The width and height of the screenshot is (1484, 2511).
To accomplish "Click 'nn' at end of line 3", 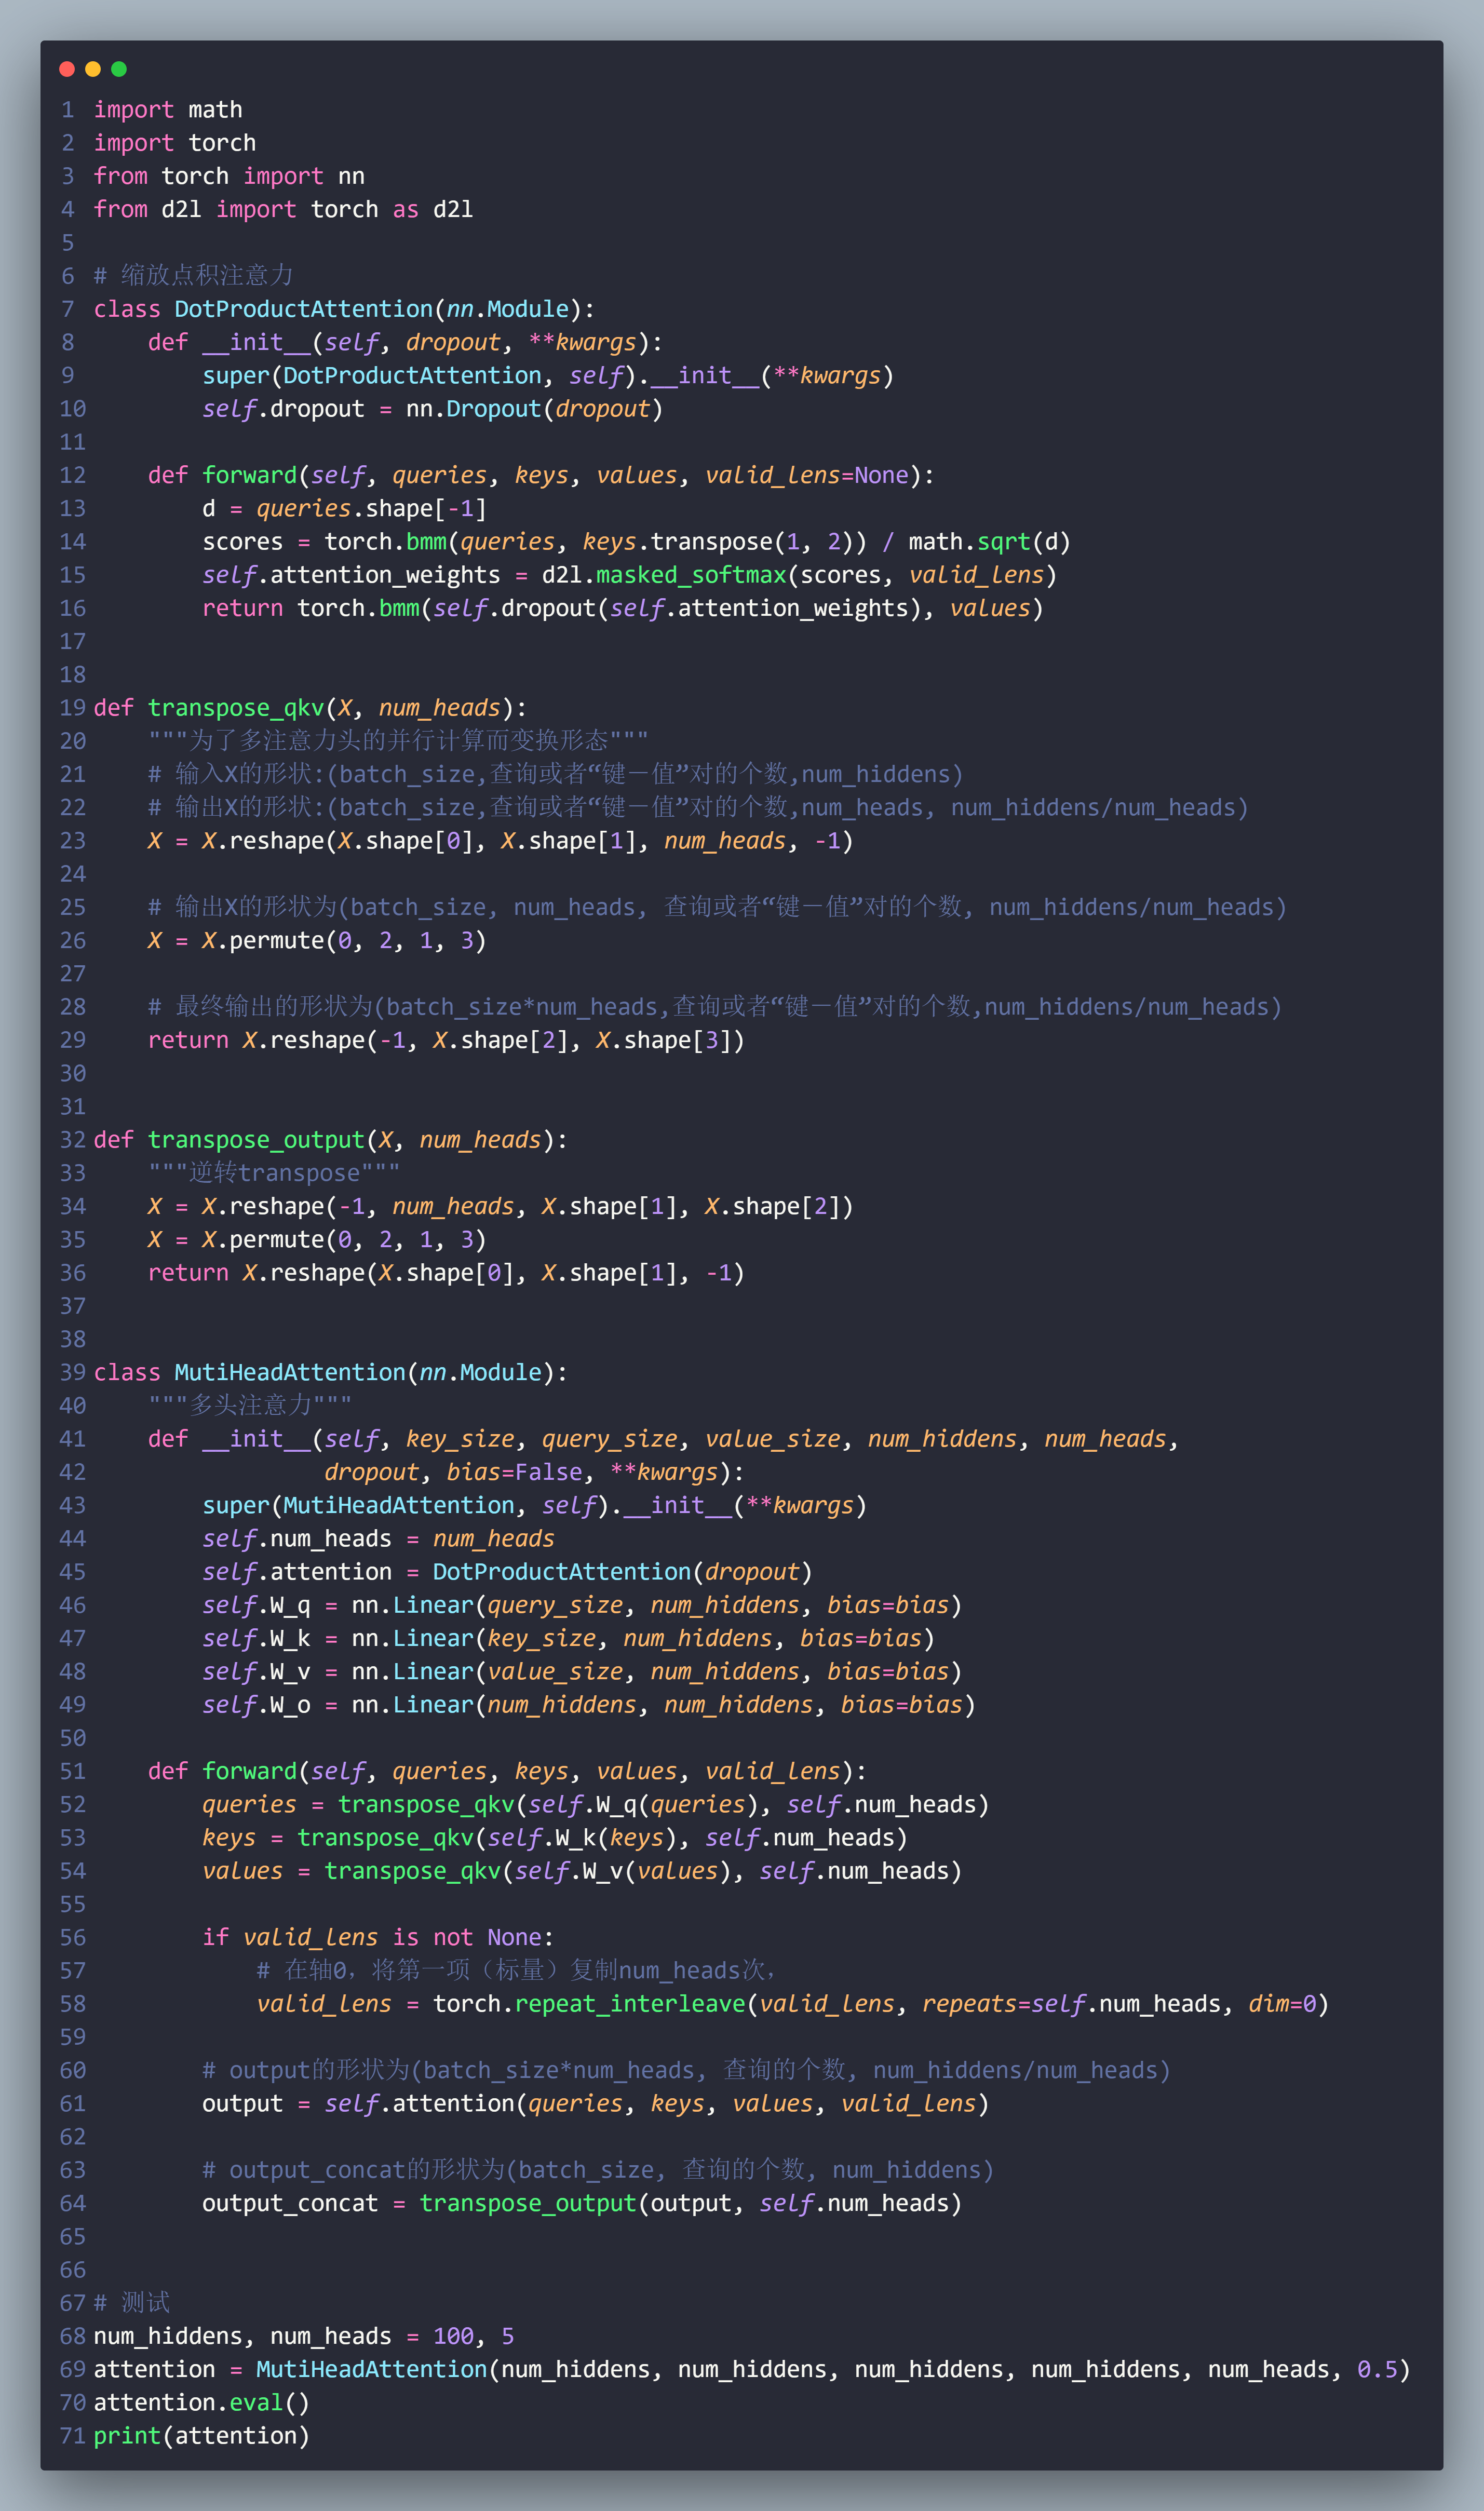I will point(351,176).
